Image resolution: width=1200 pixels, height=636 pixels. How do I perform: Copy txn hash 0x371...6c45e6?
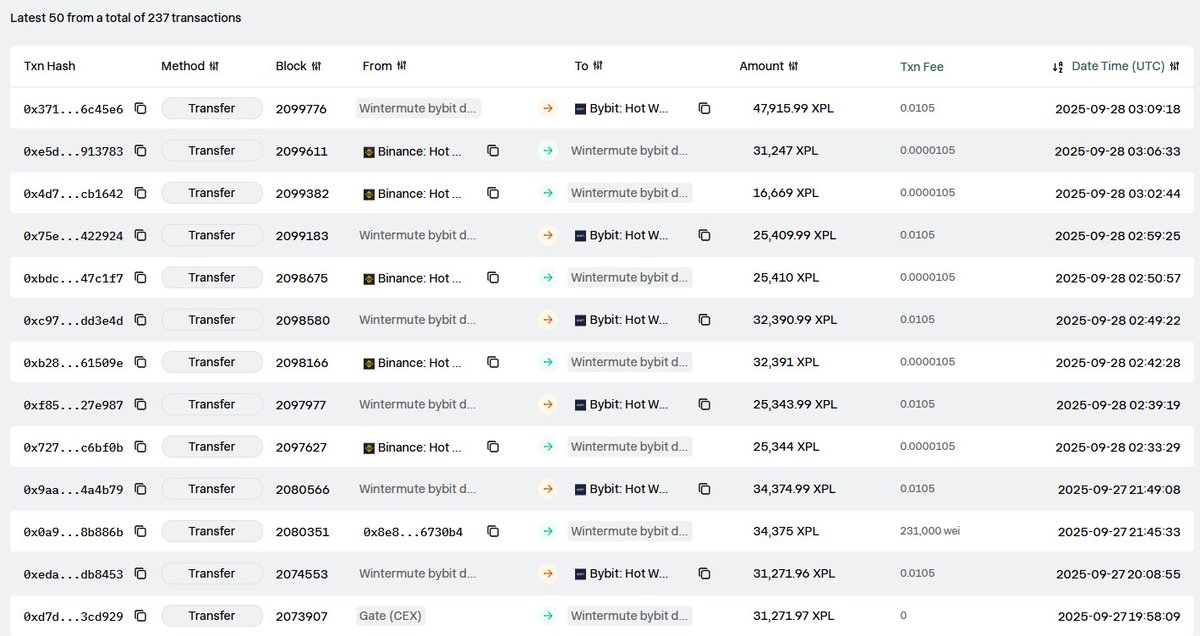click(140, 108)
